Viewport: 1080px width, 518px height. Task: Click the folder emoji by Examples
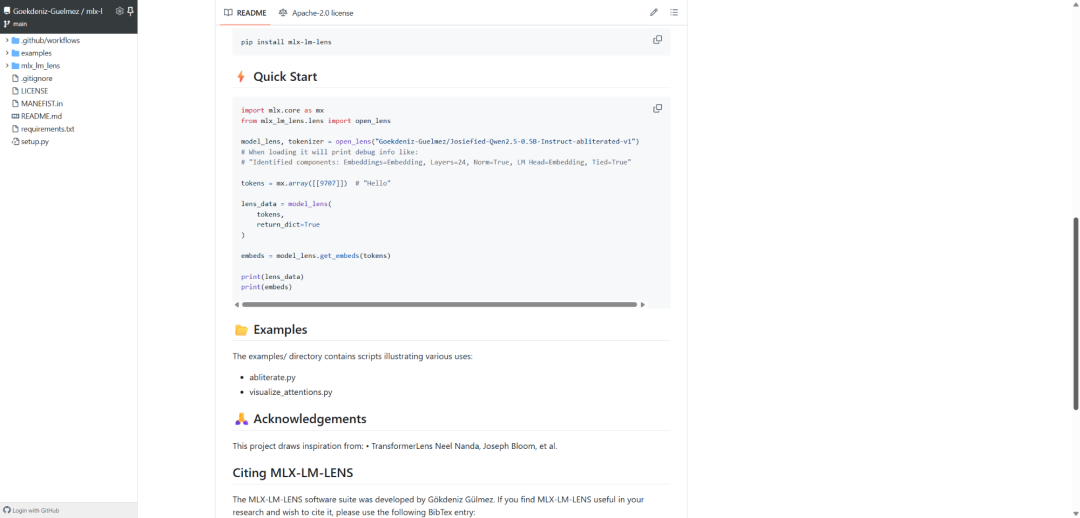tap(241, 330)
